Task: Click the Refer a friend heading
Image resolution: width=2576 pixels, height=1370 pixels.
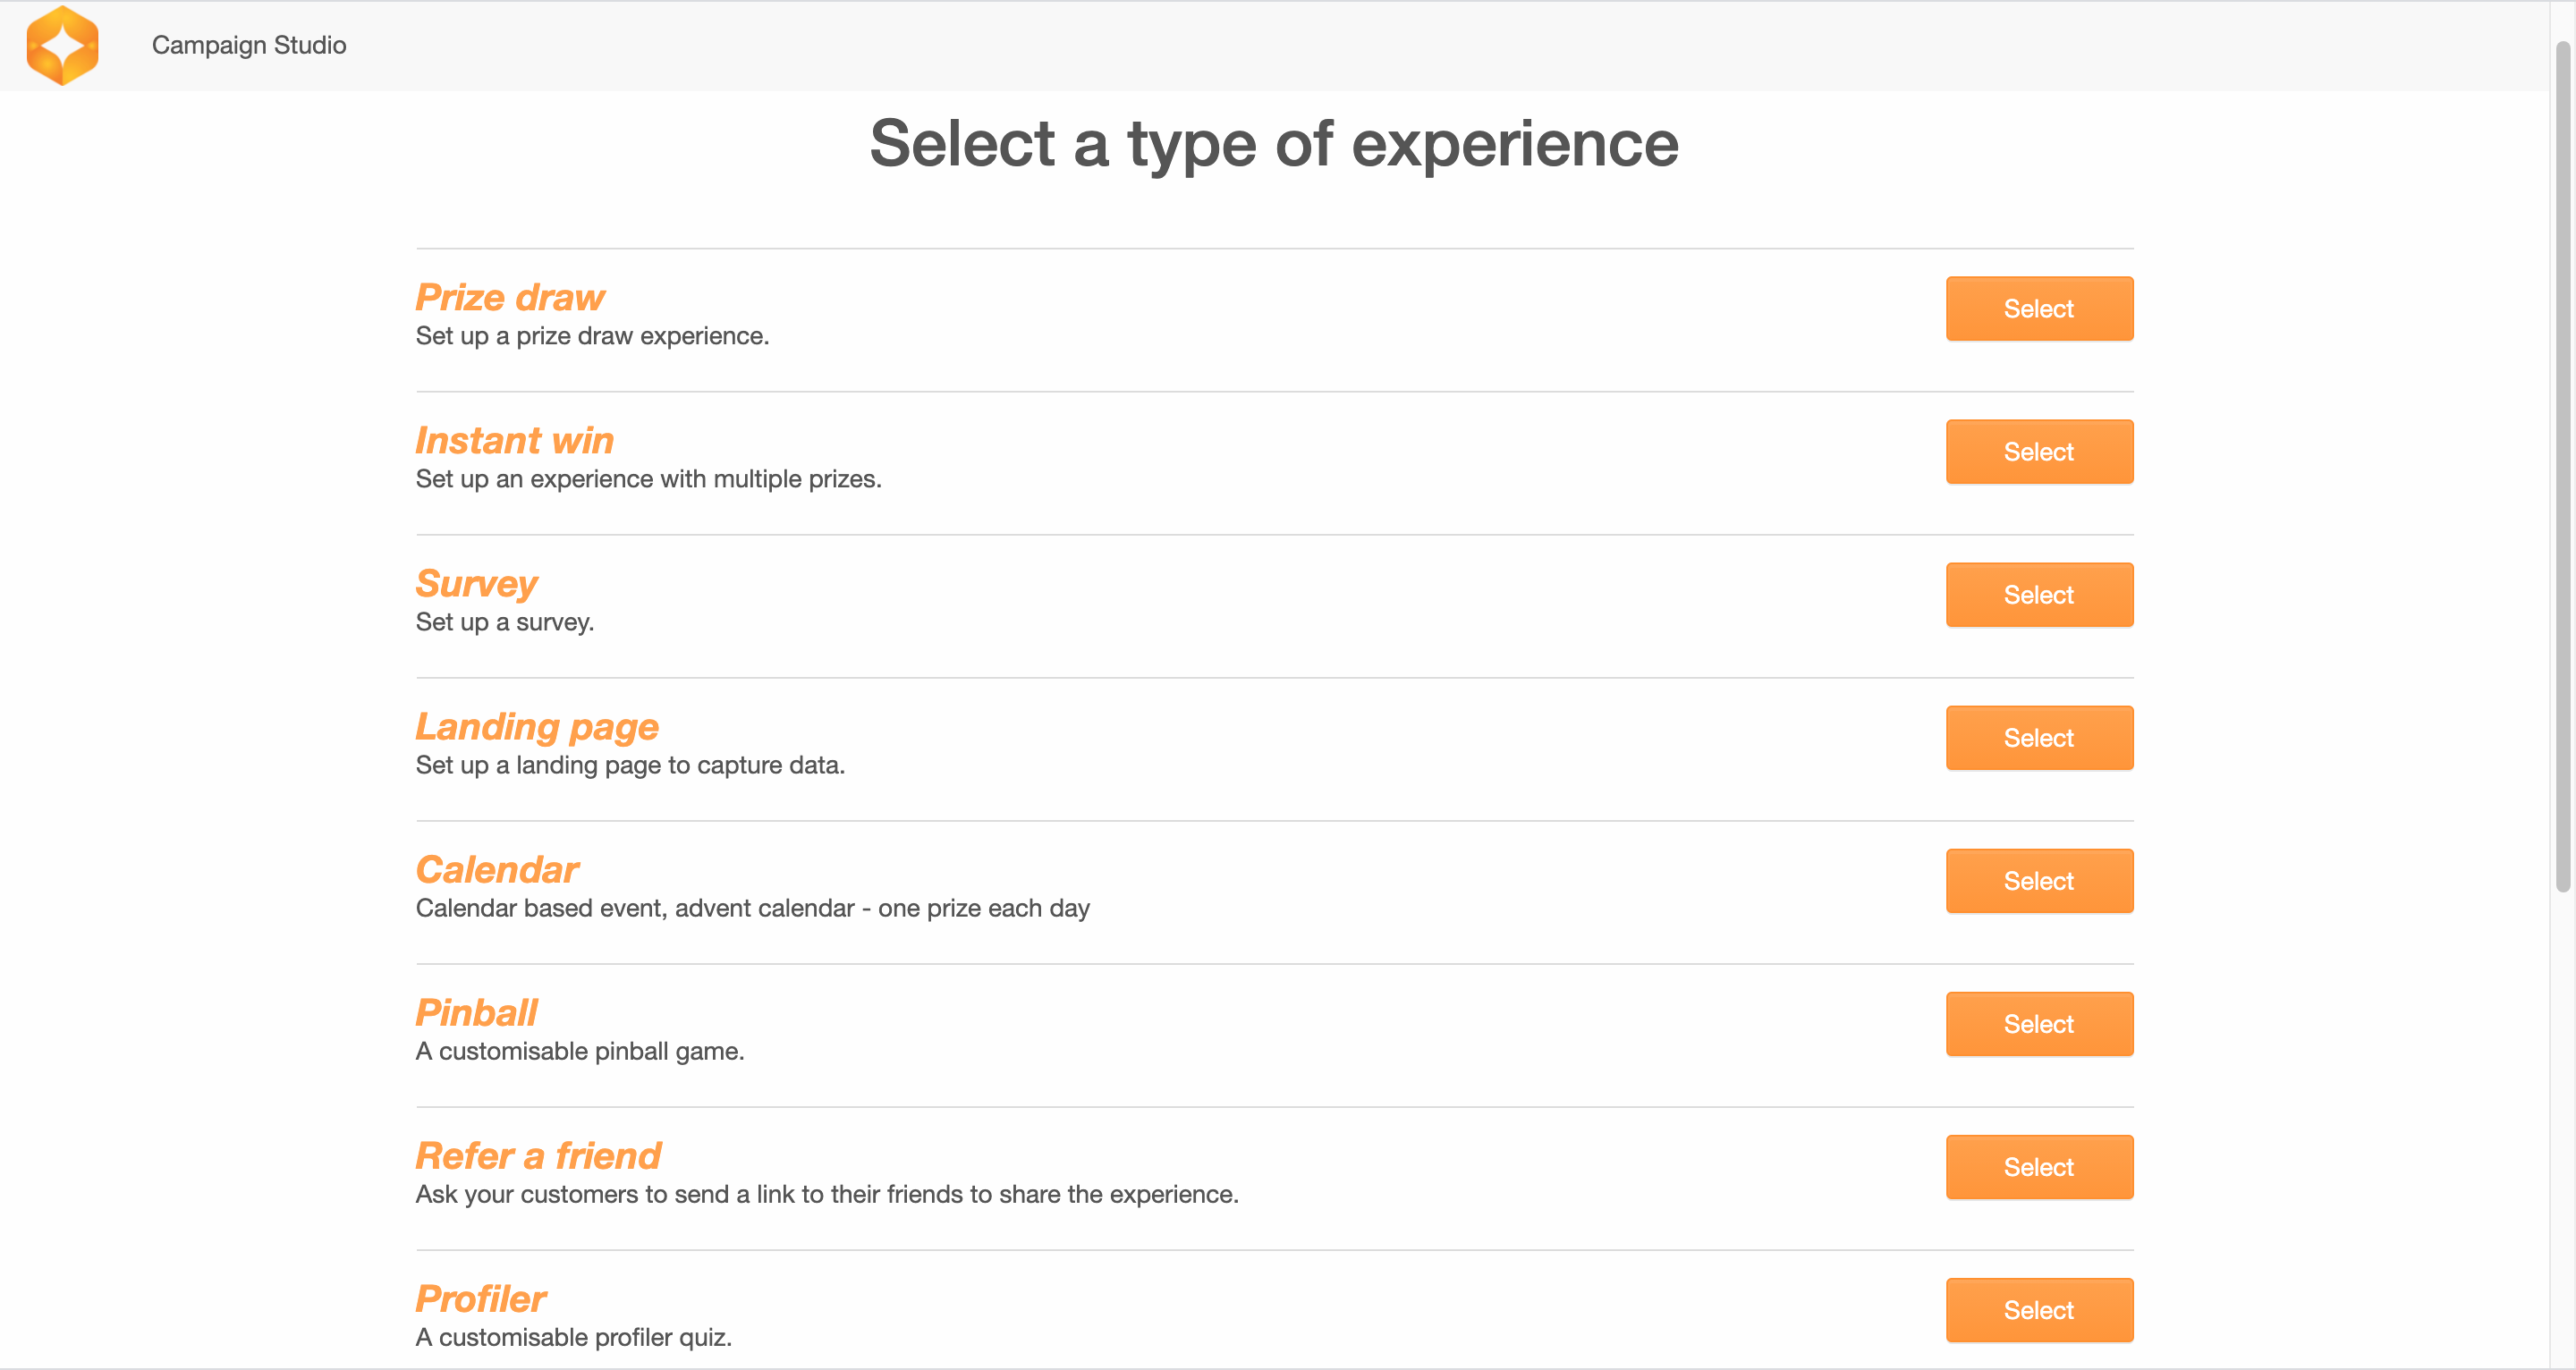Action: click(x=538, y=1156)
